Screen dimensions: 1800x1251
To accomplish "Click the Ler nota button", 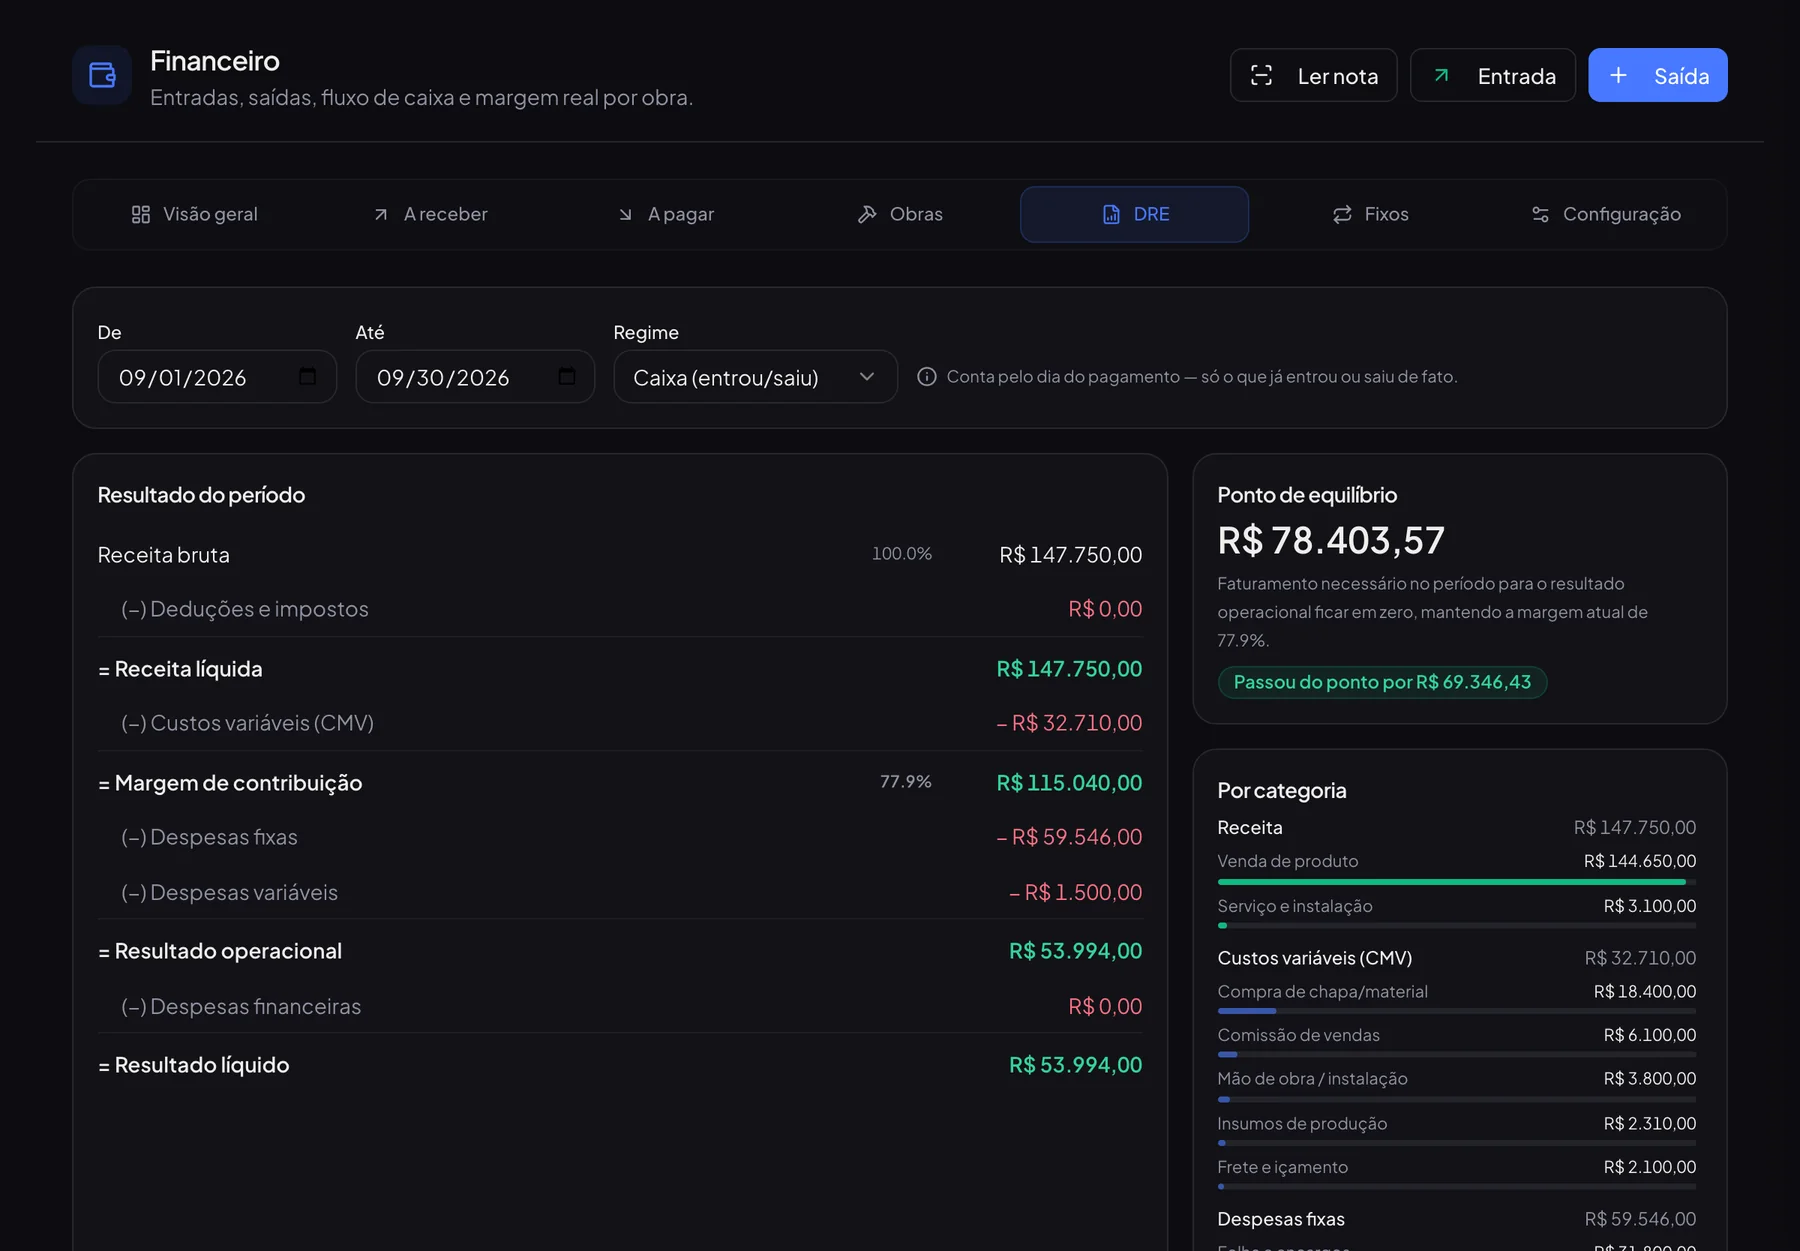I will (x=1313, y=75).
